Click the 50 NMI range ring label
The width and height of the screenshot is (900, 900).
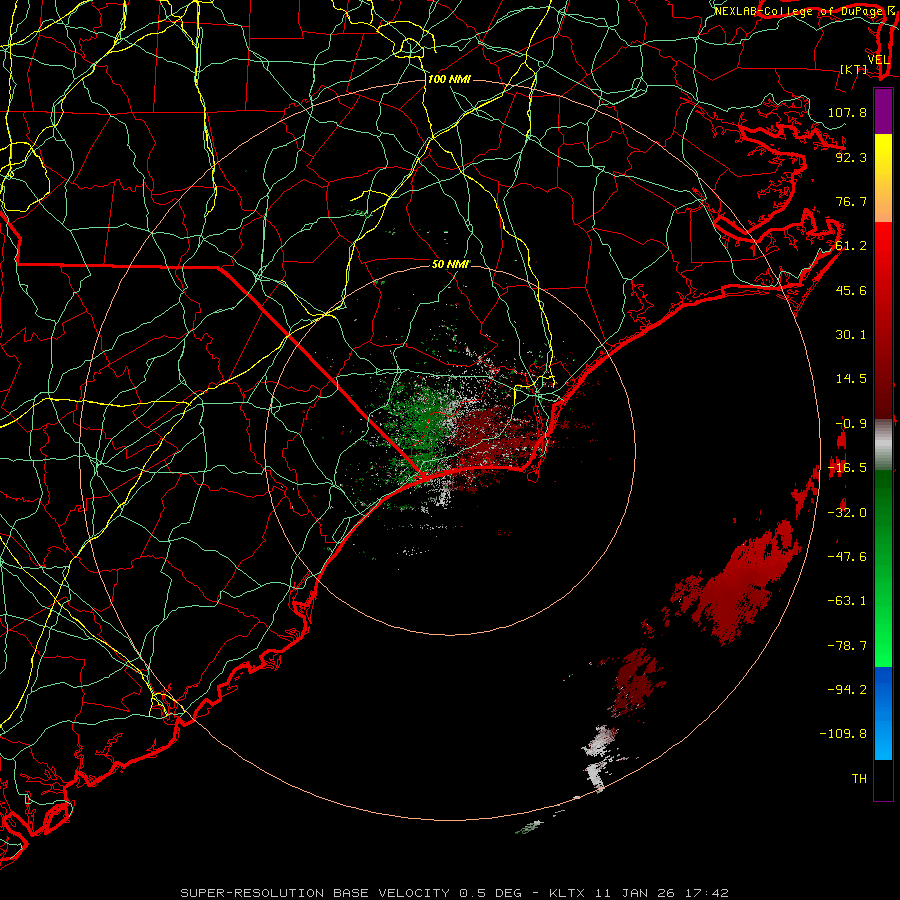[x=450, y=264]
